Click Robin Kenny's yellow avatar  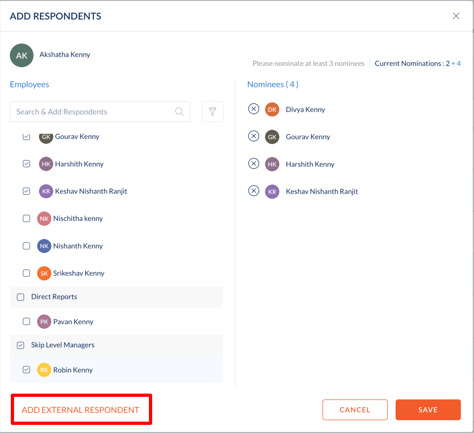pyautogui.click(x=44, y=370)
